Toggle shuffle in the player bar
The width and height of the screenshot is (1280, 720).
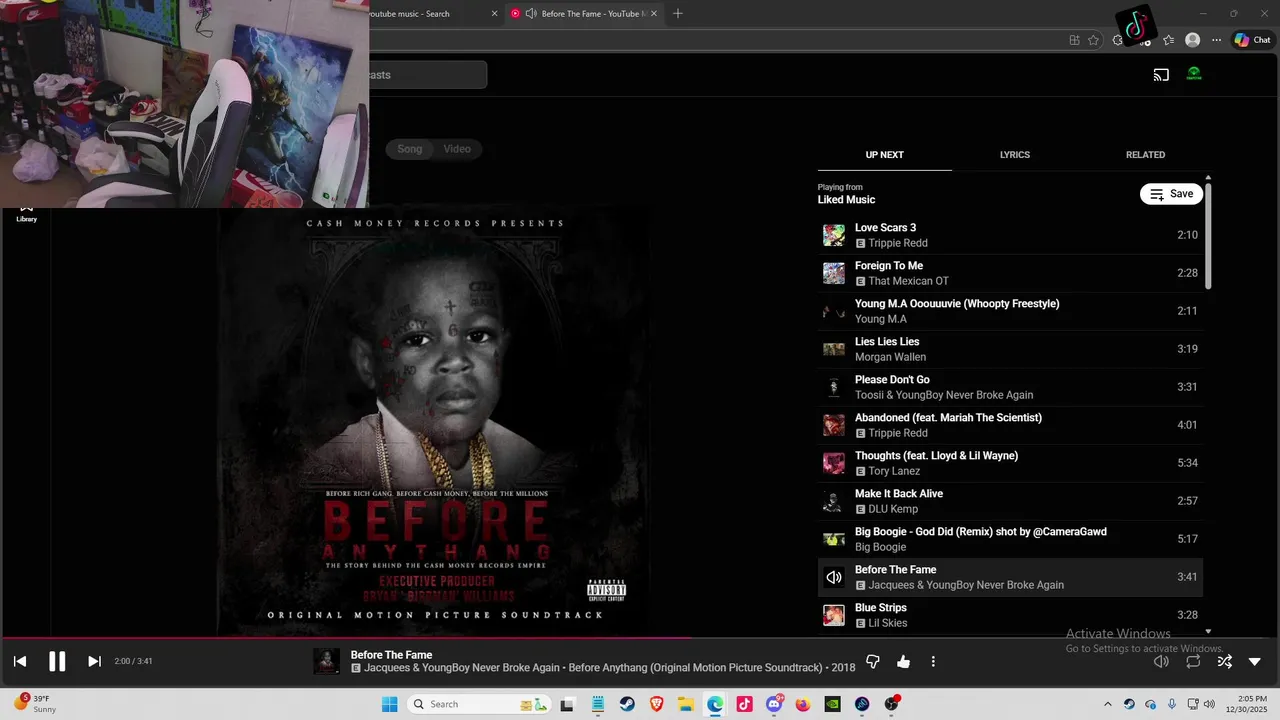tap(1224, 661)
